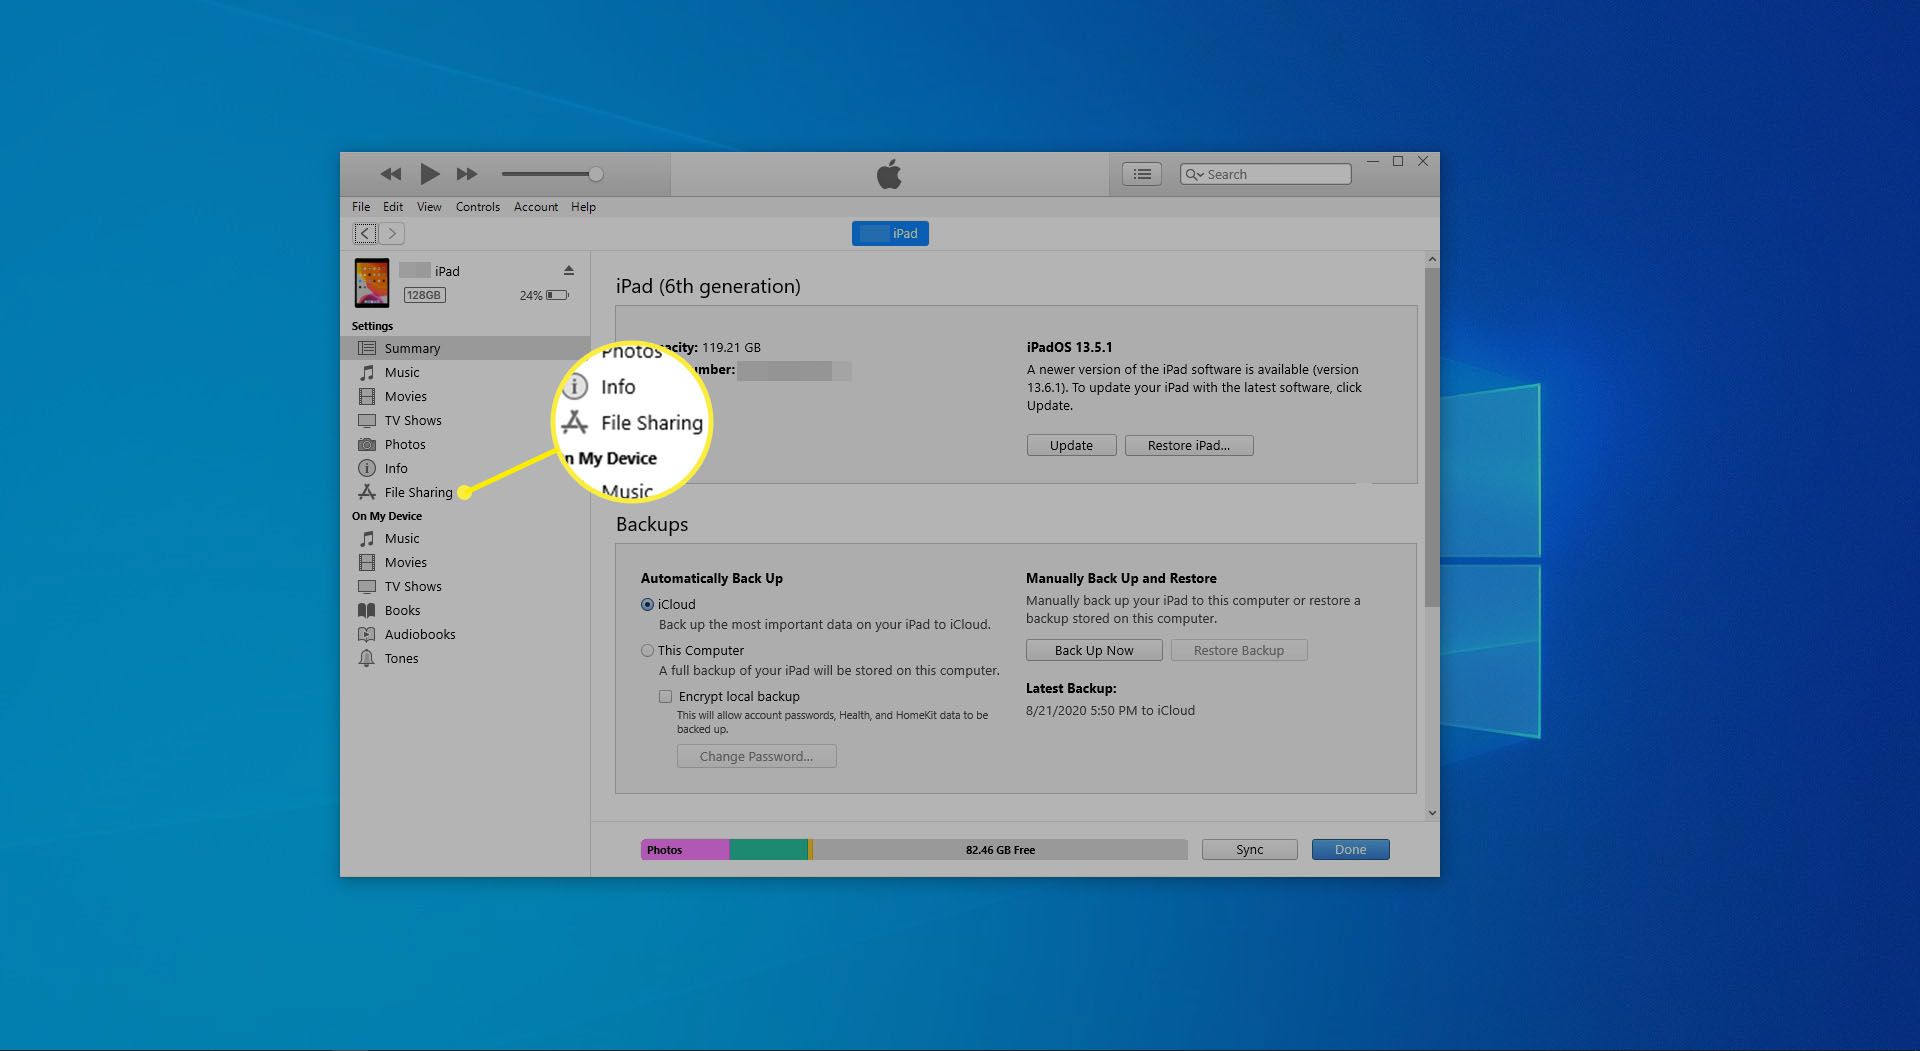Open the Account menu

coord(536,207)
